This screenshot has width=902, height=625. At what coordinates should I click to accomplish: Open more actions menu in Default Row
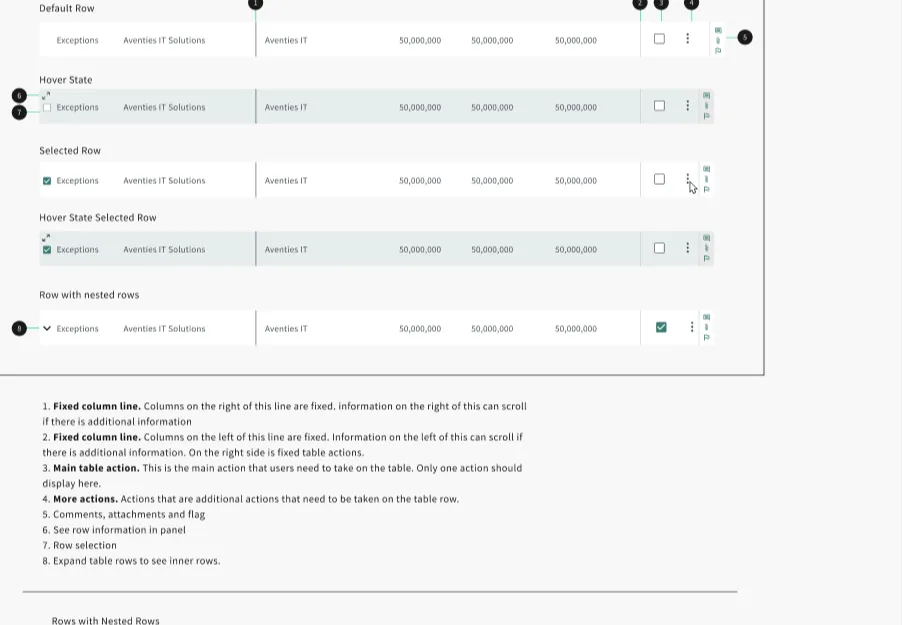[687, 39]
